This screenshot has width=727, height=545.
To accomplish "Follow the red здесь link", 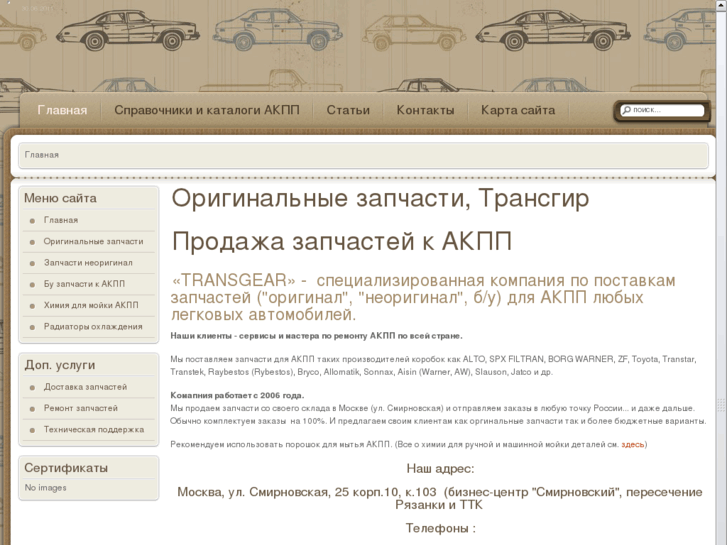I will click(632, 444).
